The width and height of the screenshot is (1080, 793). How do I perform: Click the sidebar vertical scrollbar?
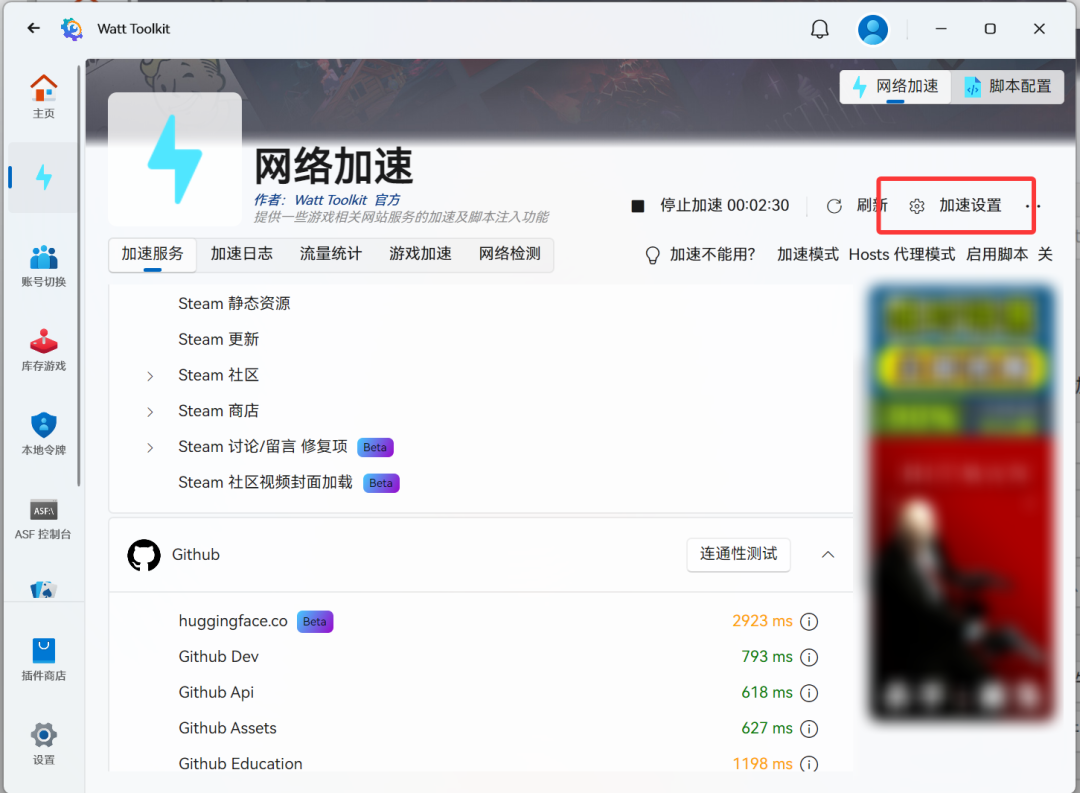click(x=80, y=276)
